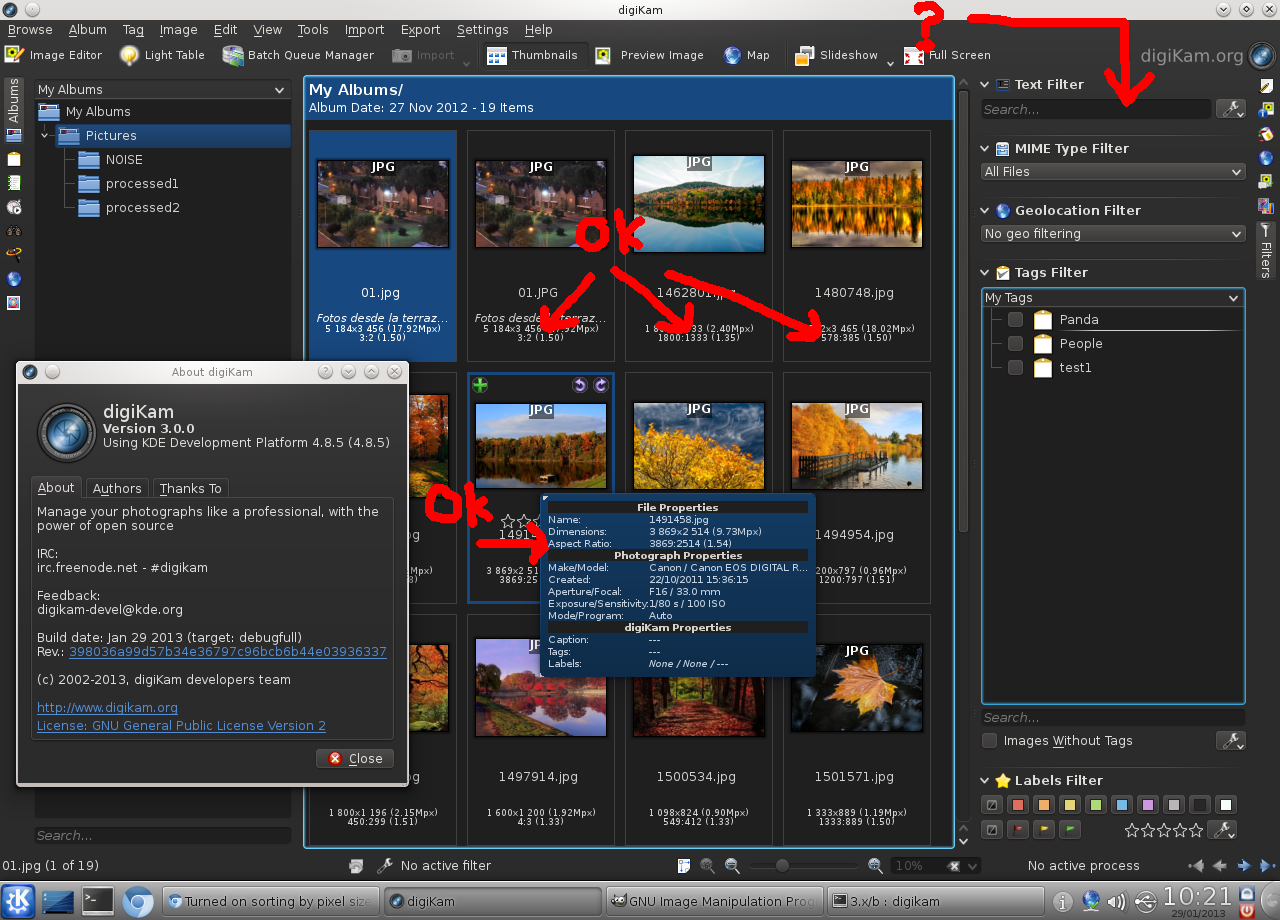Image resolution: width=1280 pixels, height=920 pixels.
Task: Show the Map view from toolbar
Action: (x=747, y=55)
